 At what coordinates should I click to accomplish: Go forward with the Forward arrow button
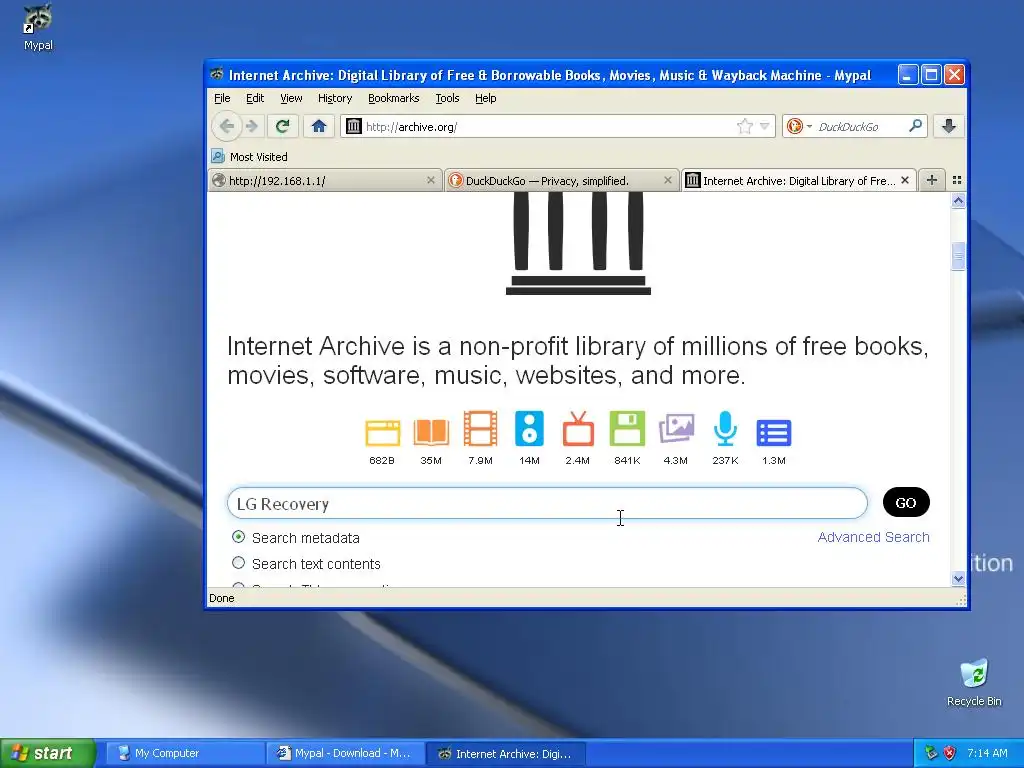[251, 126]
